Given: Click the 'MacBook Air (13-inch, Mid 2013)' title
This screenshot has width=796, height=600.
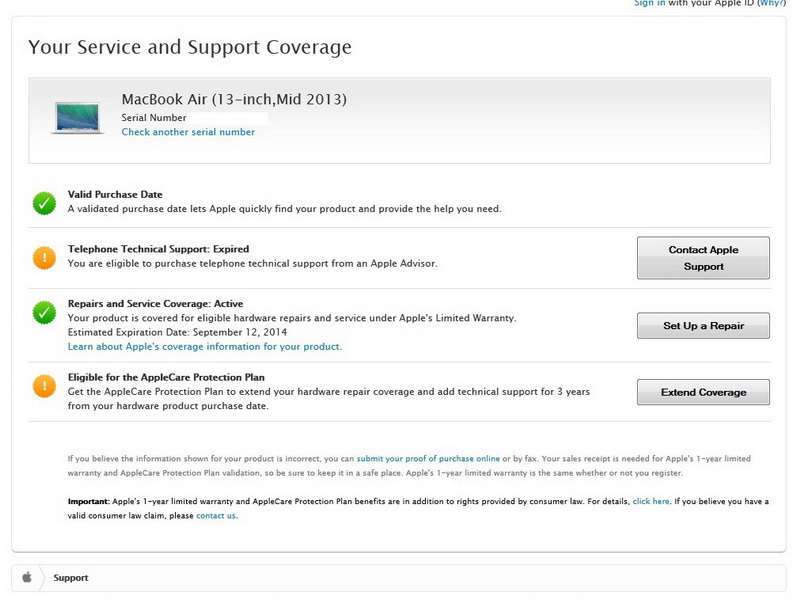Looking at the screenshot, I should 234,99.
